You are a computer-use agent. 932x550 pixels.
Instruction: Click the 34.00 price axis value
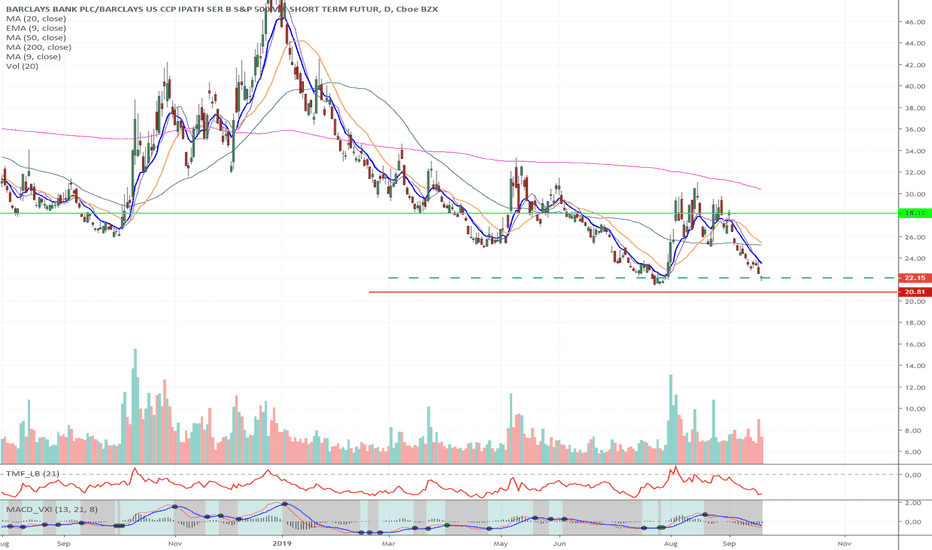pos(915,151)
